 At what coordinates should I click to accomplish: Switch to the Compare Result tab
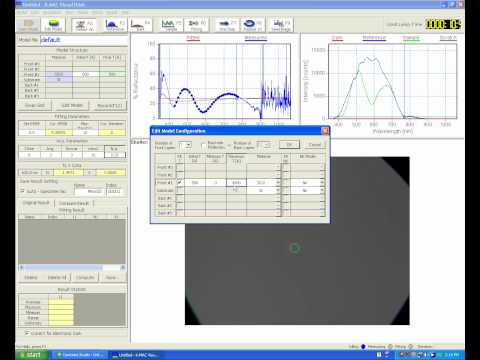(74, 203)
